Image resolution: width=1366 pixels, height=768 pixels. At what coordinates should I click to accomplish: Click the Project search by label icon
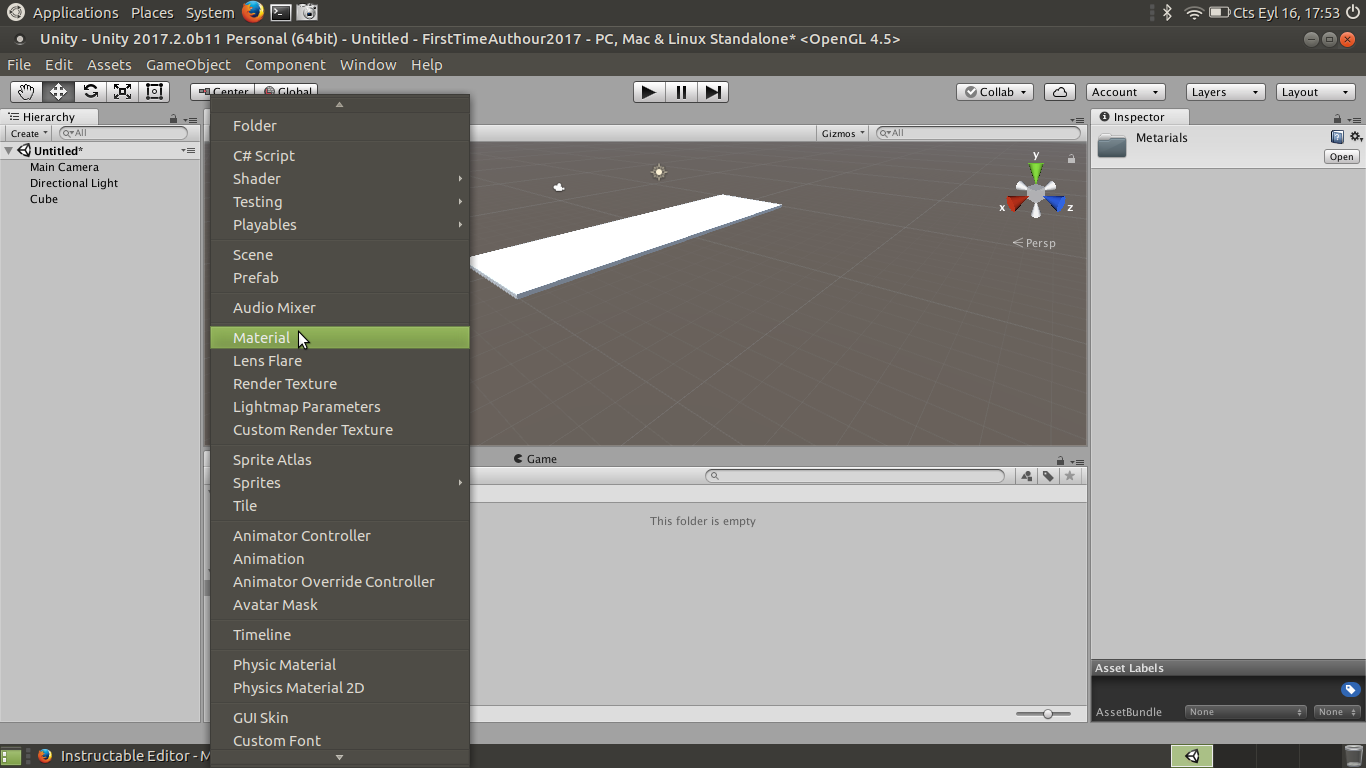[1048, 476]
